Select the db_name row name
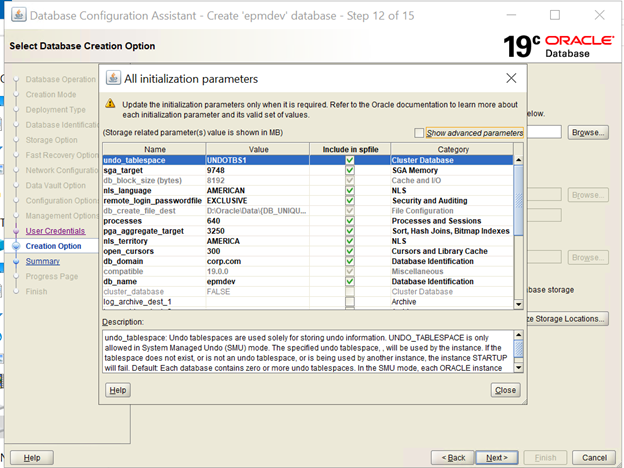 pyautogui.click(x=154, y=281)
